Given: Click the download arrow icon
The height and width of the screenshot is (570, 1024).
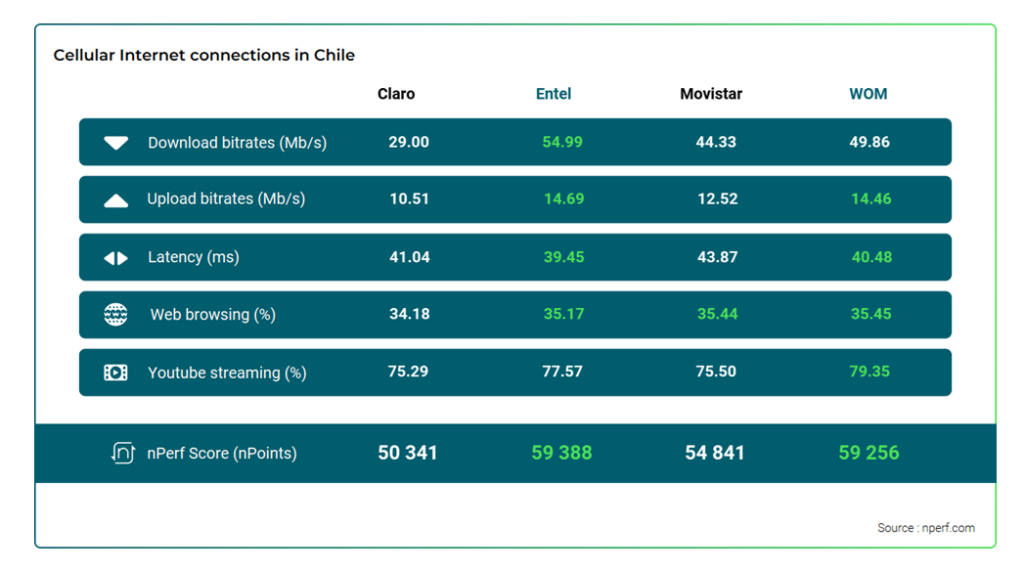Looking at the screenshot, I should click(x=116, y=143).
